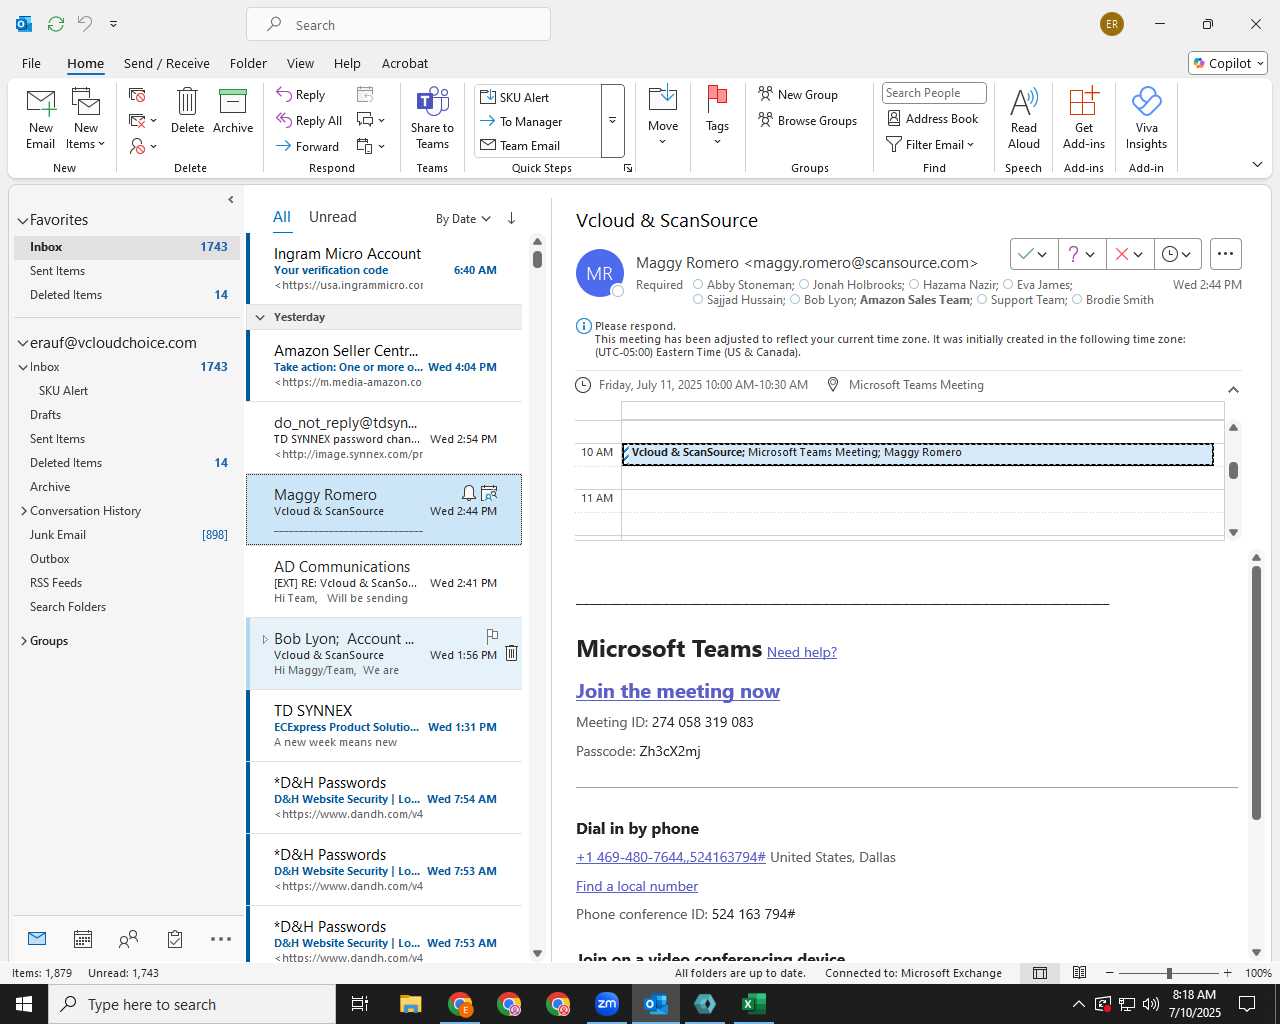Click Undo in the quick access toolbar
1280x1024 pixels.
[85, 24]
